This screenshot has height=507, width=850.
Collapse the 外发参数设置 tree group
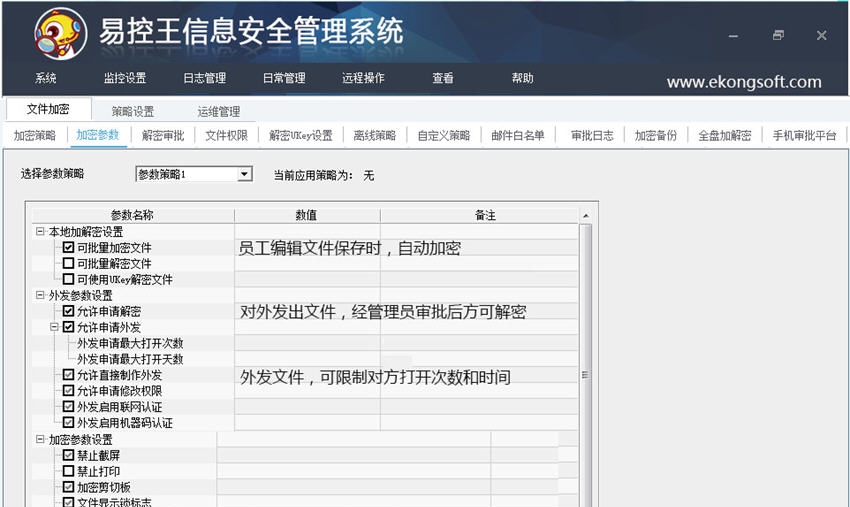40,295
